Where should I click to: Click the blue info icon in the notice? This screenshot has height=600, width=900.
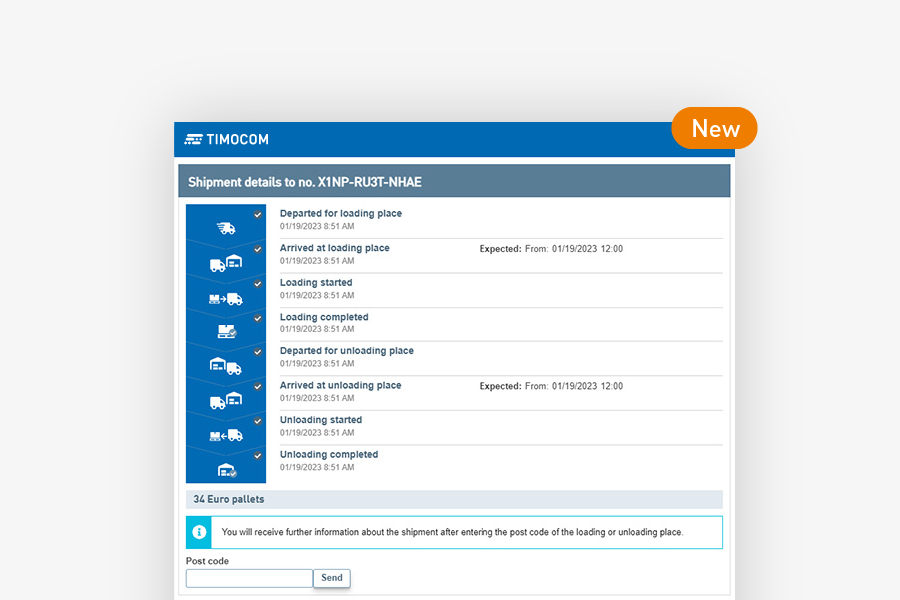pyautogui.click(x=199, y=532)
